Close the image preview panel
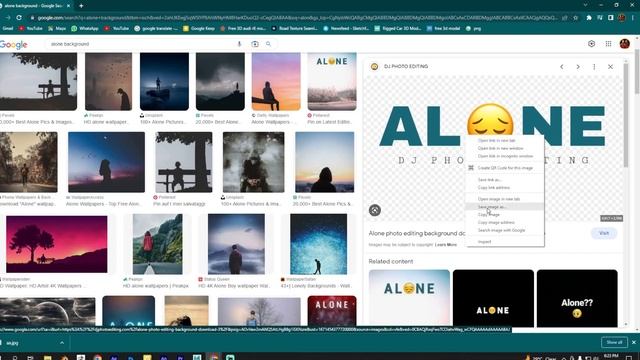 click(x=610, y=67)
